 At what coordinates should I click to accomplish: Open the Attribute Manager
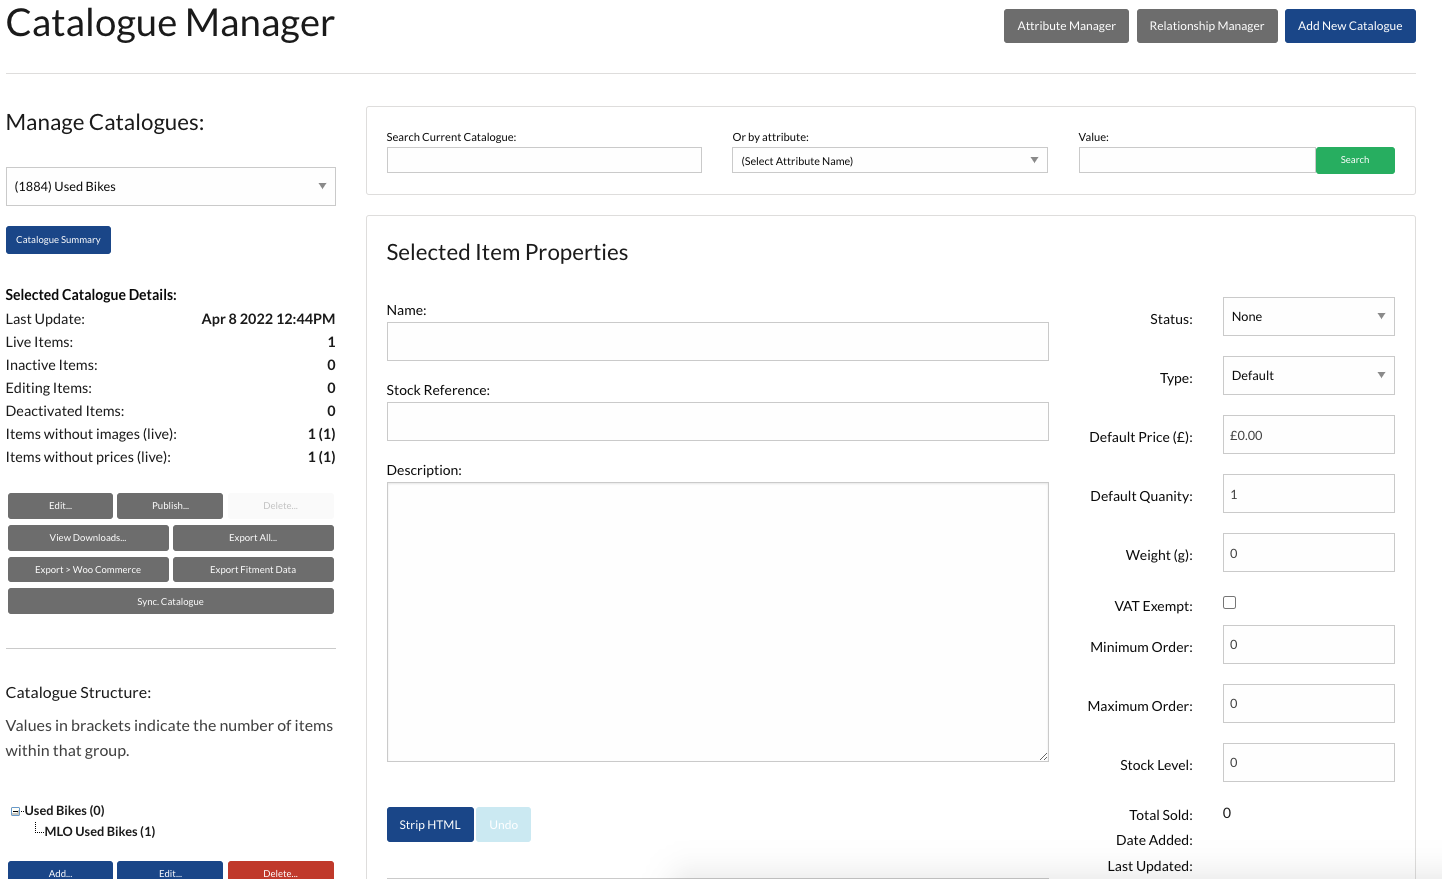click(x=1065, y=26)
